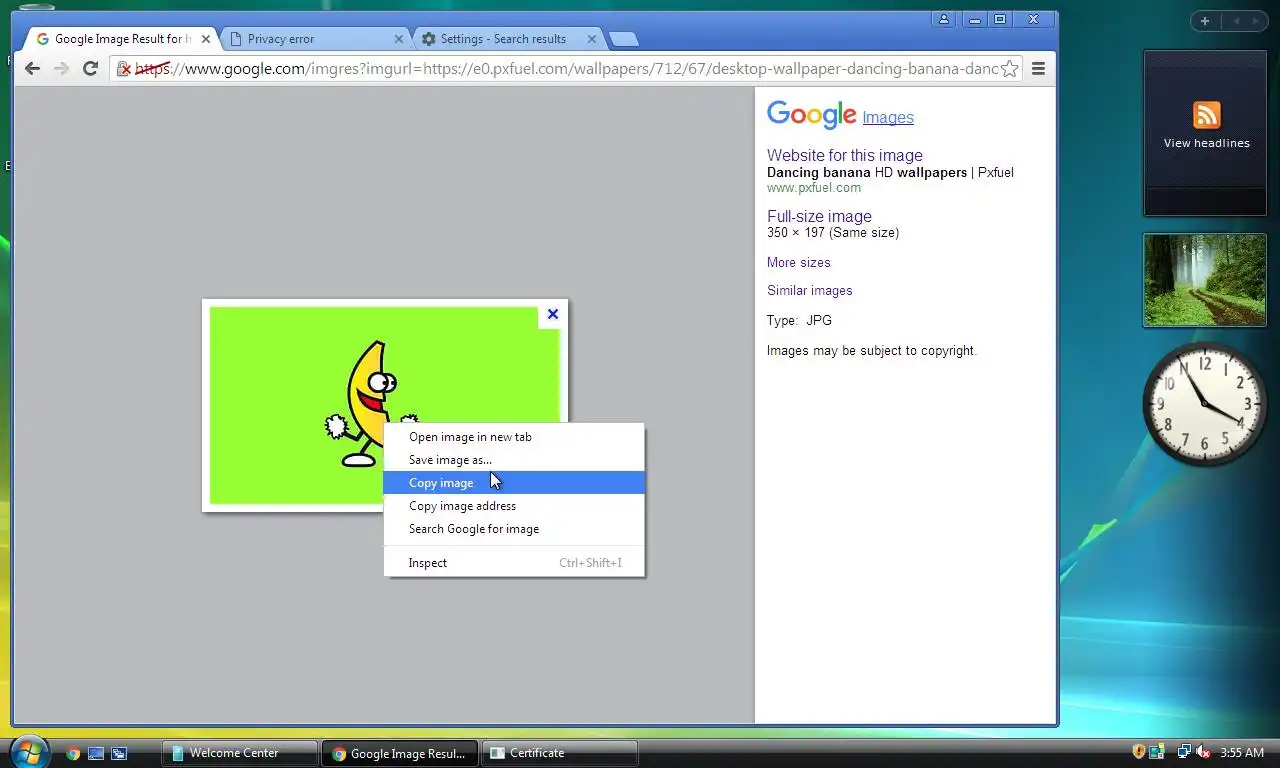Click the Full-size image link
The height and width of the screenshot is (768, 1280).
[x=819, y=216]
